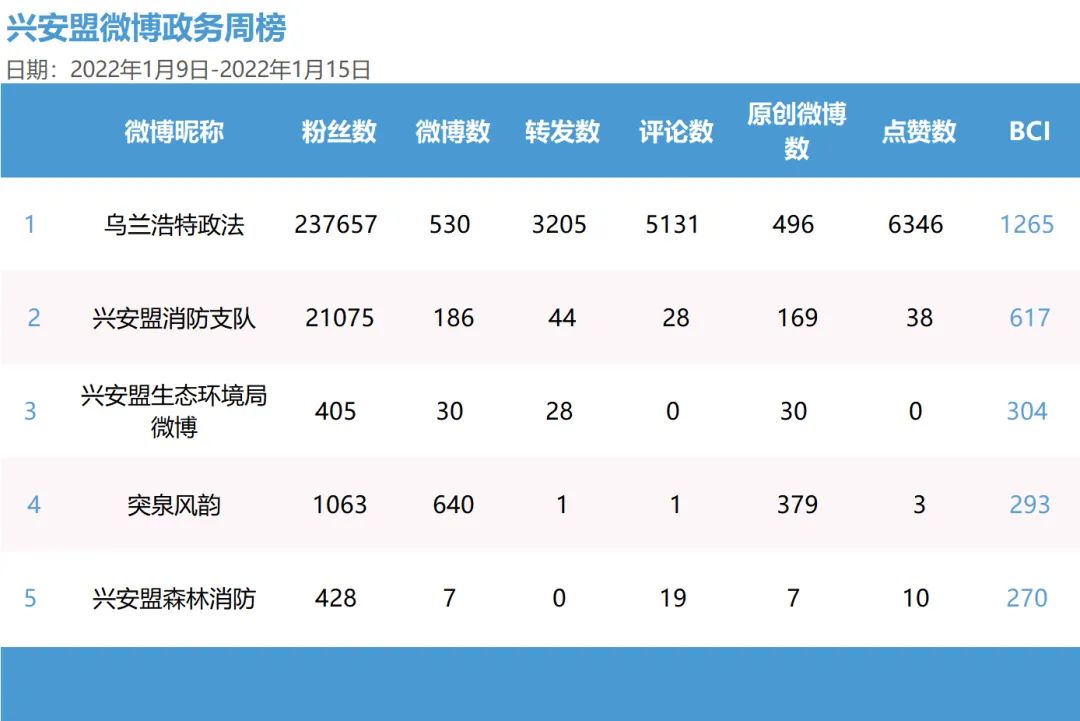Click rank number 2

coord(34,318)
